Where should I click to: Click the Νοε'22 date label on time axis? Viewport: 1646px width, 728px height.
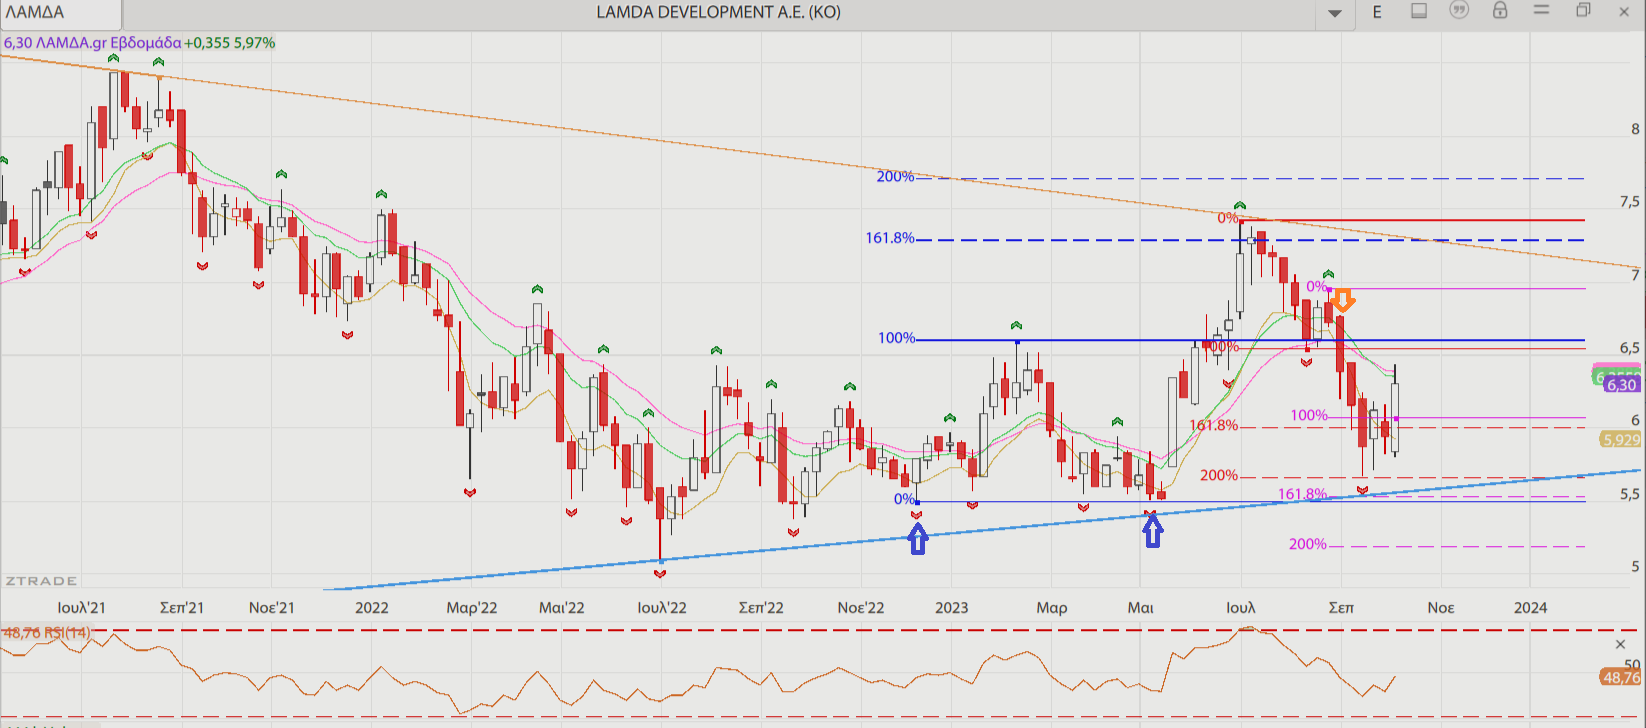coord(861,607)
